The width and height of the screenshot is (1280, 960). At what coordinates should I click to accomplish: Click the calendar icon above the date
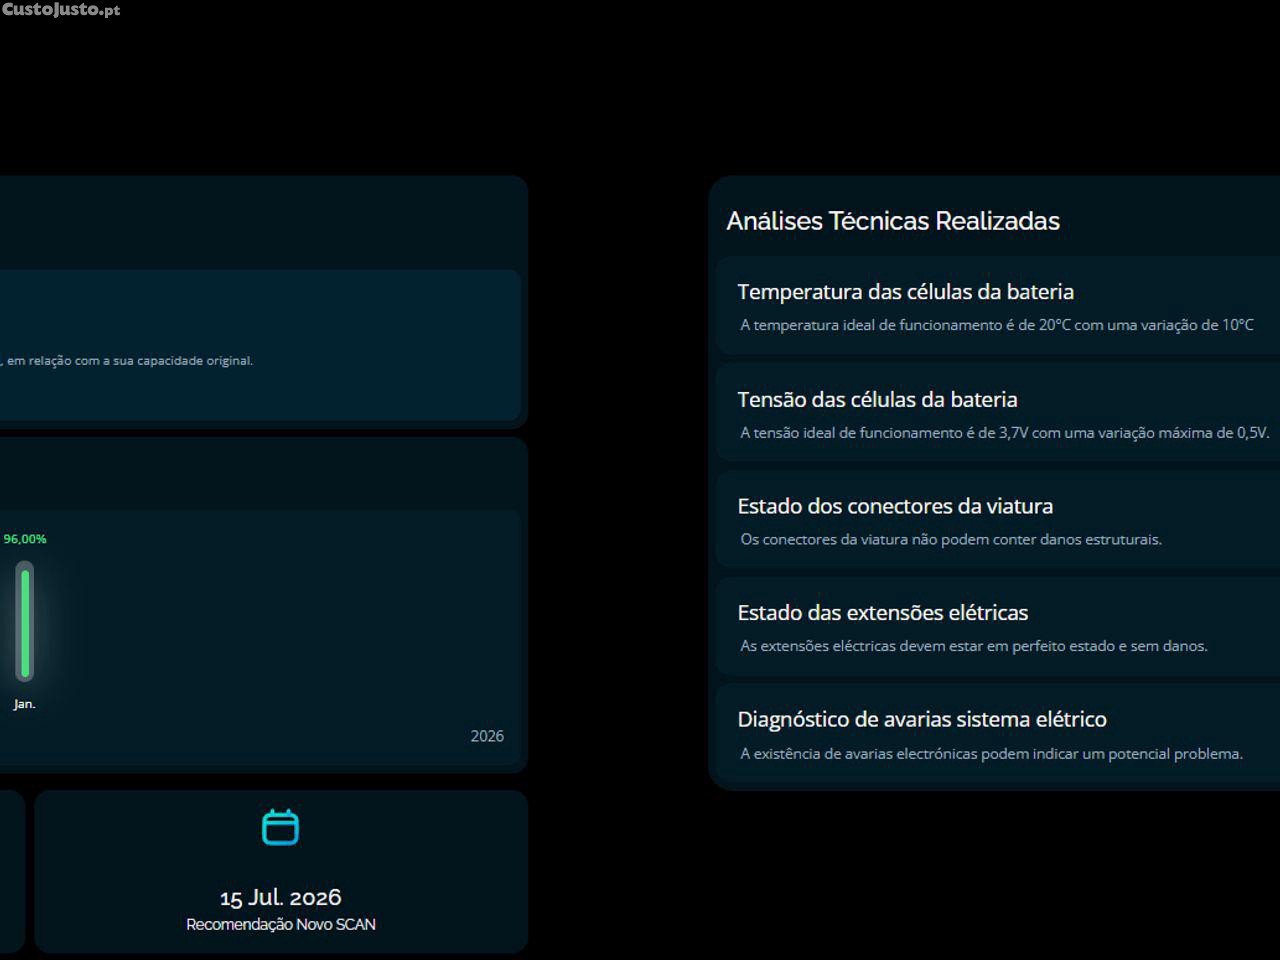tap(280, 828)
